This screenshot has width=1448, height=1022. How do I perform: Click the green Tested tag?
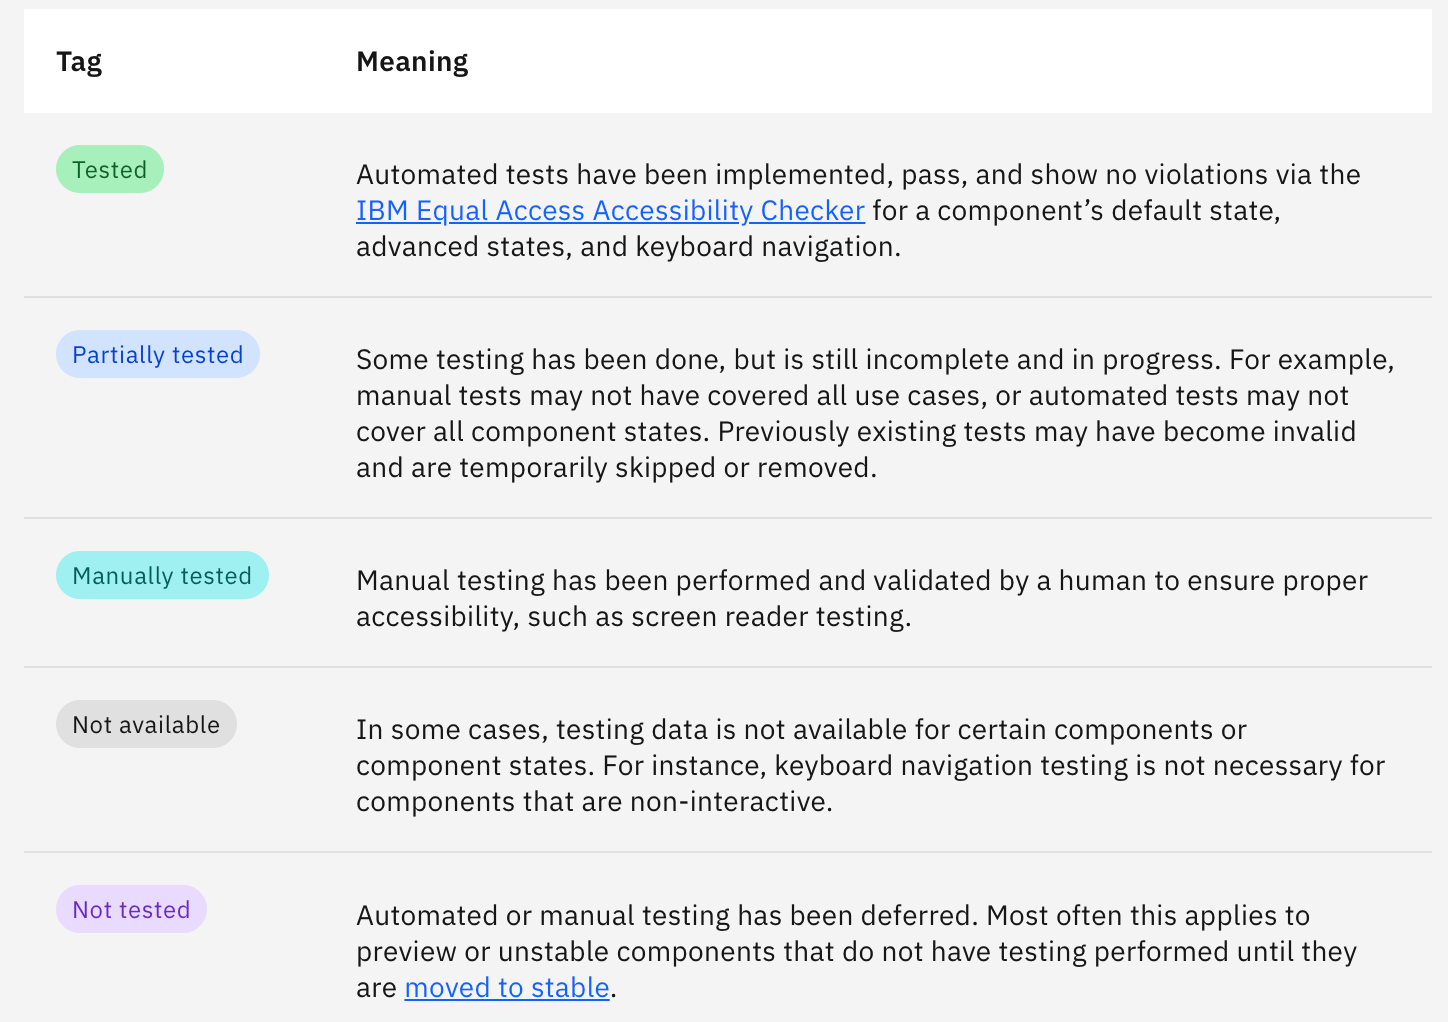(110, 170)
